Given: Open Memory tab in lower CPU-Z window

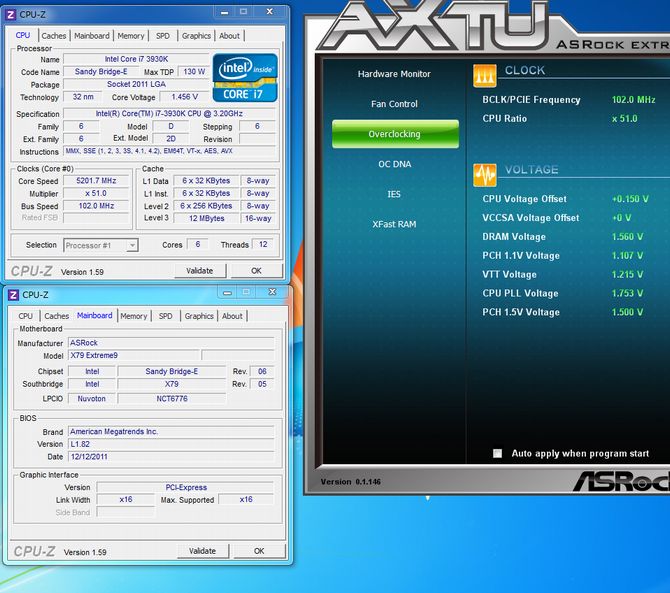Looking at the screenshot, I should pyautogui.click(x=134, y=316).
